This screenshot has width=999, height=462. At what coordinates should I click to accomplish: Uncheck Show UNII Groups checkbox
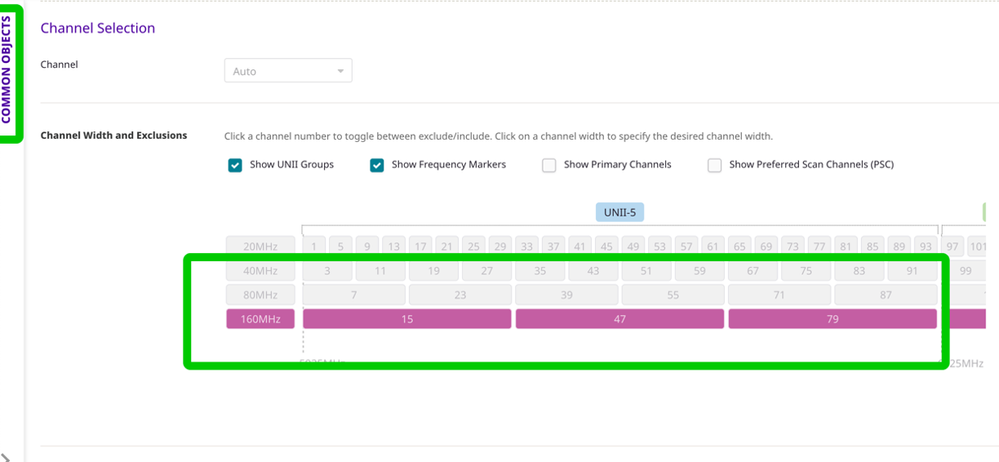click(x=235, y=165)
